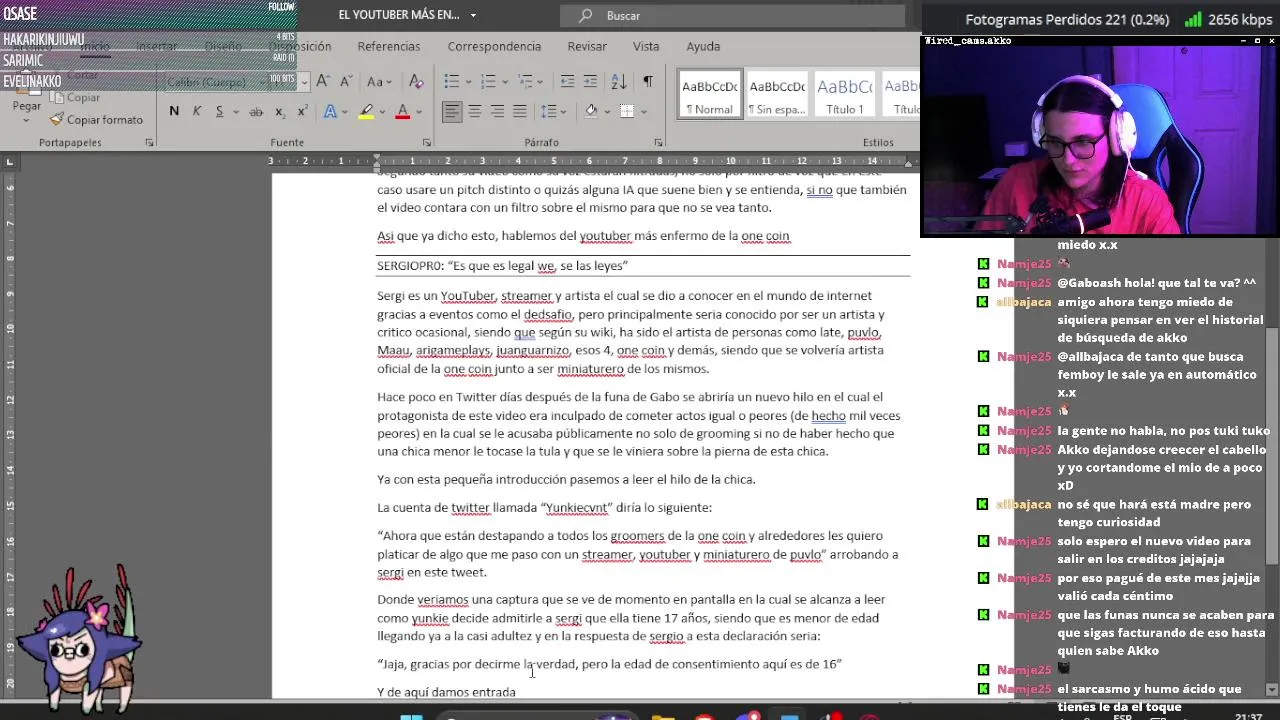
Task: Open the Párrafo dialog launcher
Action: (x=658, y=143)
